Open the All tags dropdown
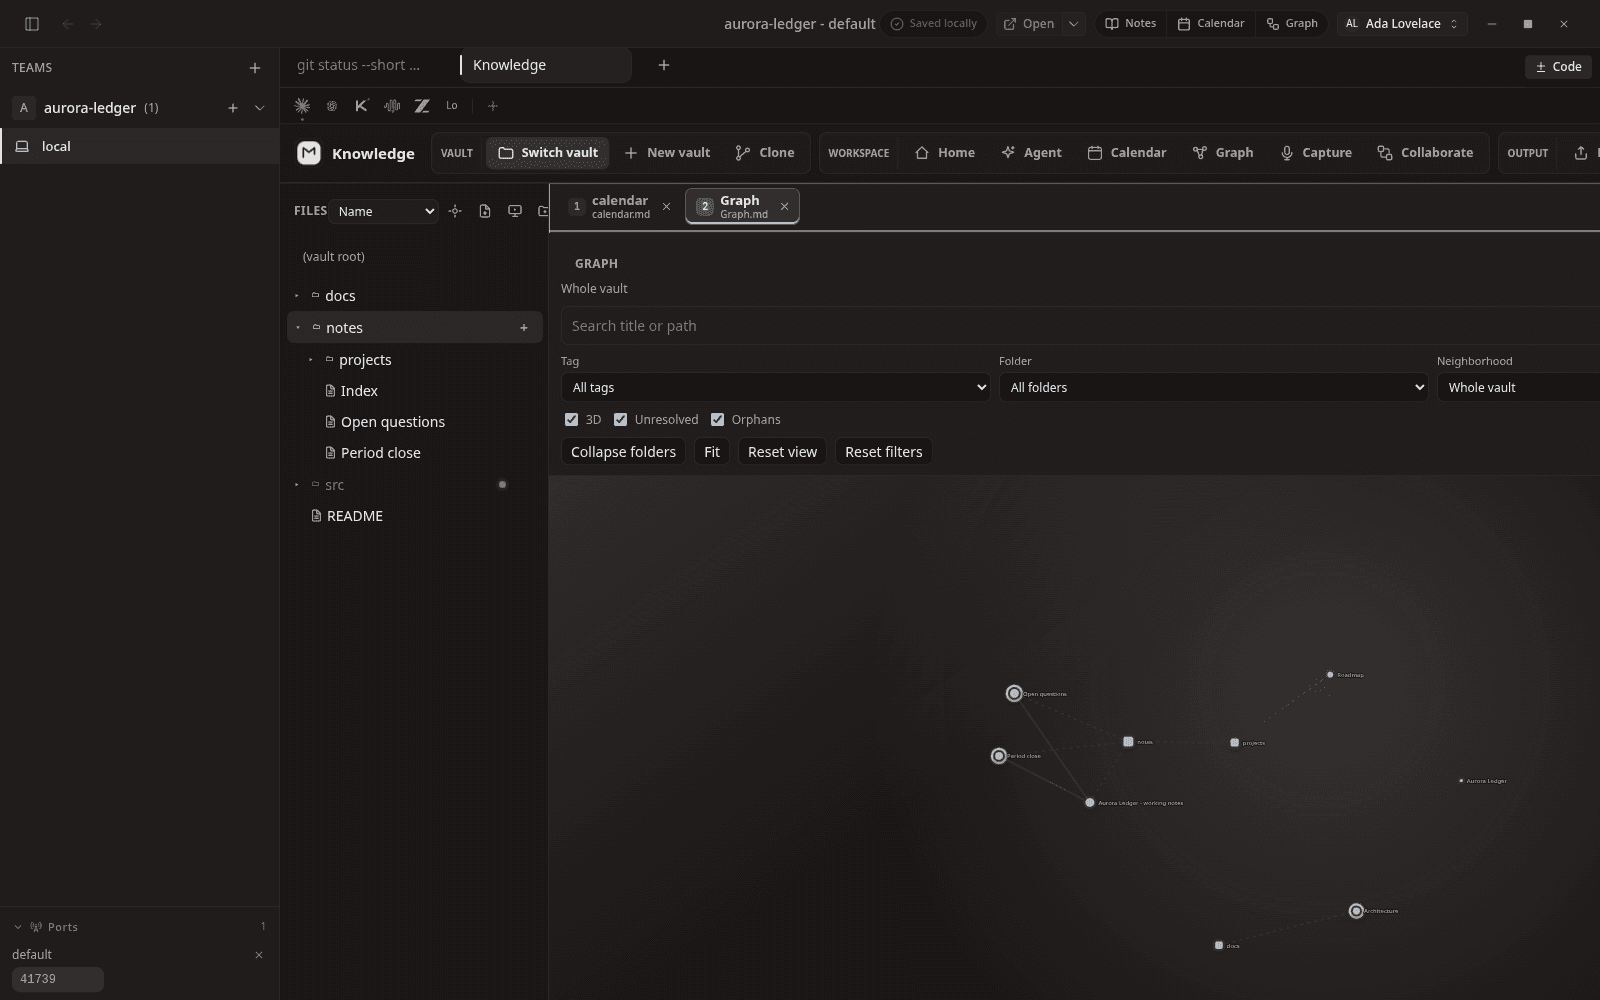This screenshot has width=1600, height=1000. [775, 388]
